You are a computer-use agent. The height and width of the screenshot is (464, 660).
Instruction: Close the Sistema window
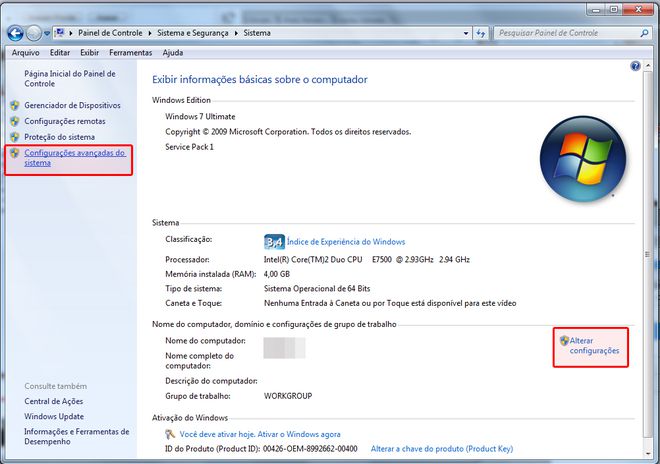(x=638, y=9)
